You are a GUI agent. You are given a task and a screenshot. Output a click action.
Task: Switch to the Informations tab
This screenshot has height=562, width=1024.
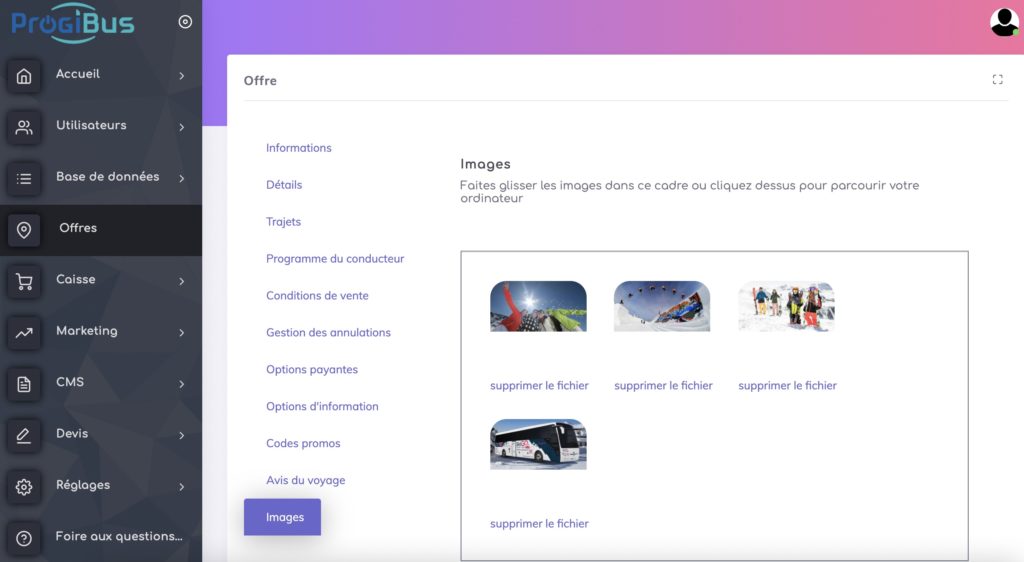[x=298, y=148]
